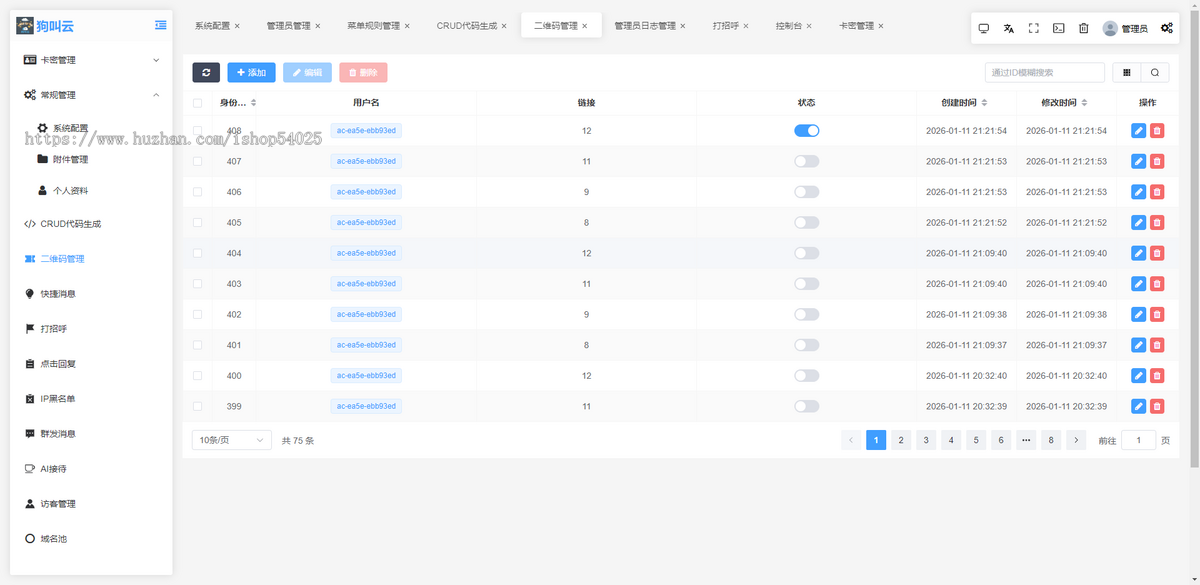Open the 10条/页 page size dropdown
The image size is (1200, 585).
click(x=231, y=440)
